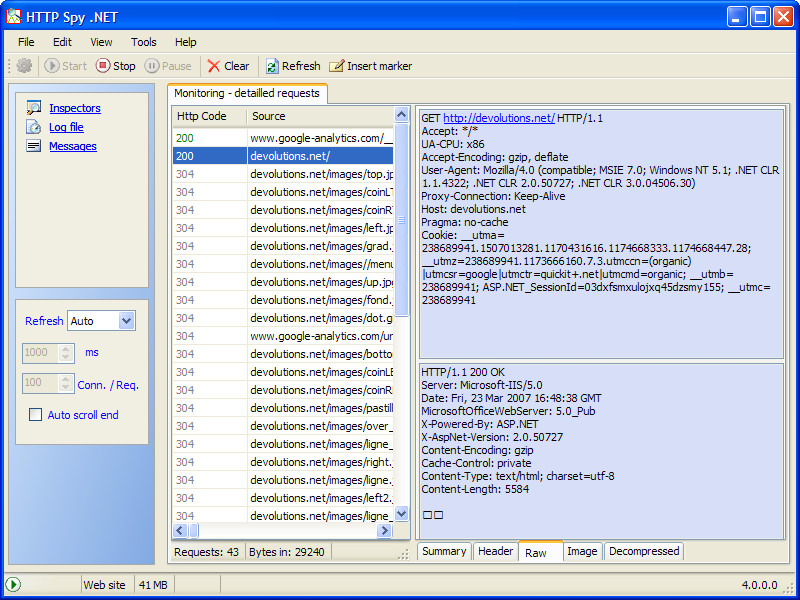Select the www.google-analytics.com/ur 304 row

click(283, 336)
